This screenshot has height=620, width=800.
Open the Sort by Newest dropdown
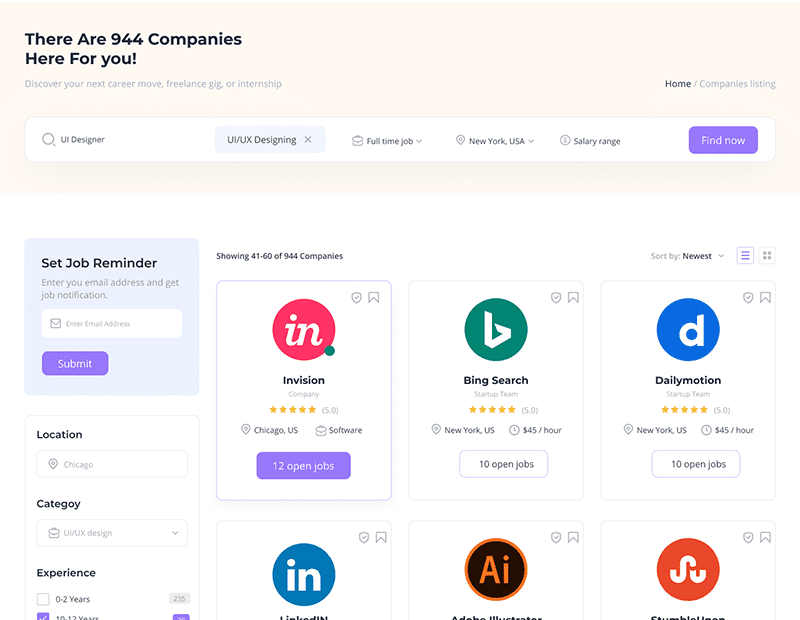688,256
